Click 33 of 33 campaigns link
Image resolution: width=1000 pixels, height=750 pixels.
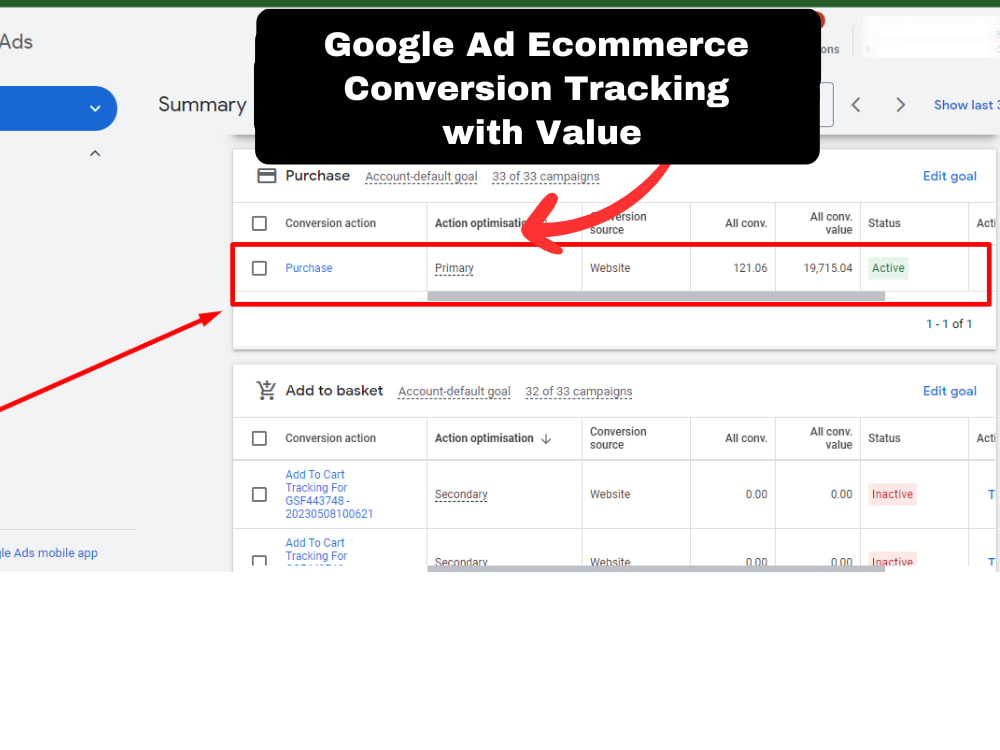[x=545, y=177]
